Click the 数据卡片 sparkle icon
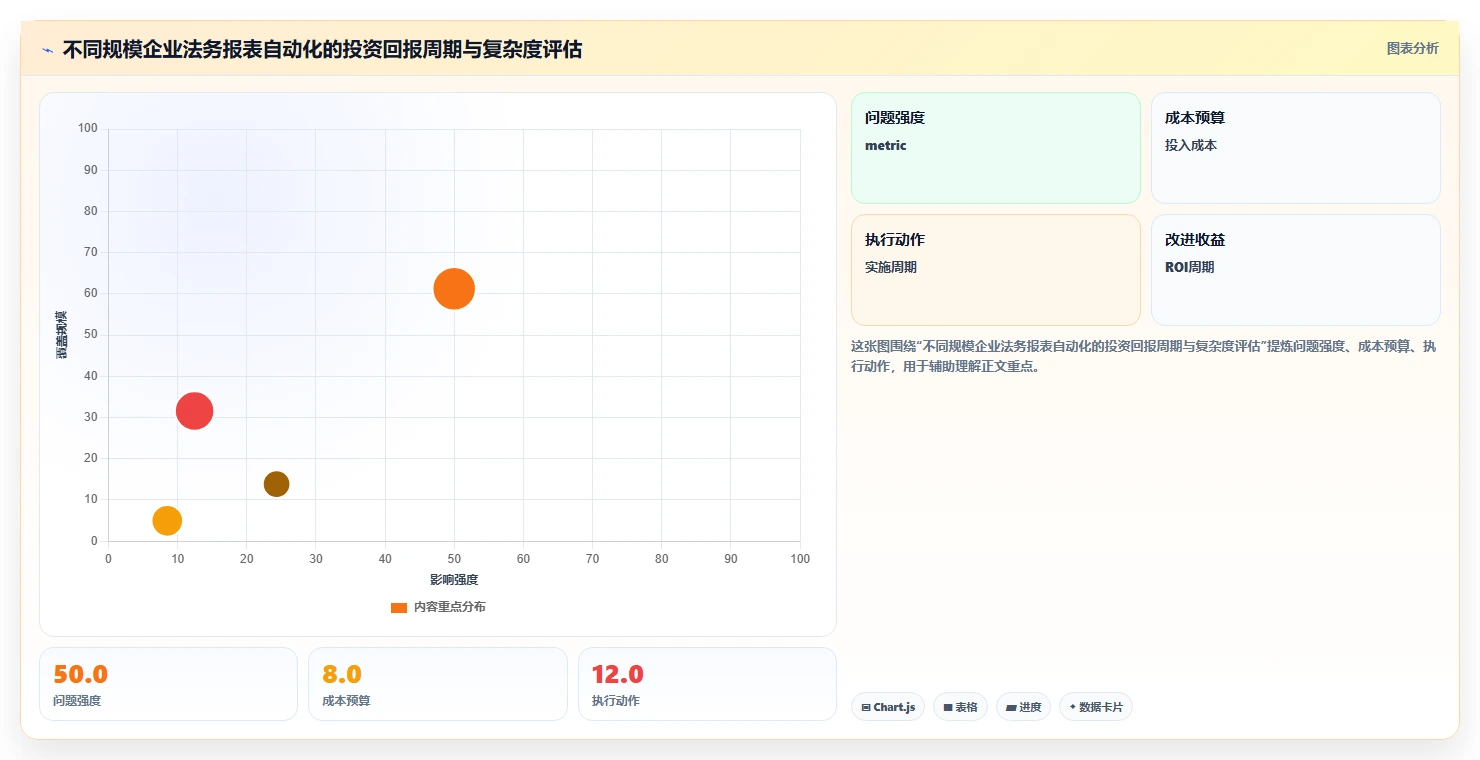 coord(1072,707)
